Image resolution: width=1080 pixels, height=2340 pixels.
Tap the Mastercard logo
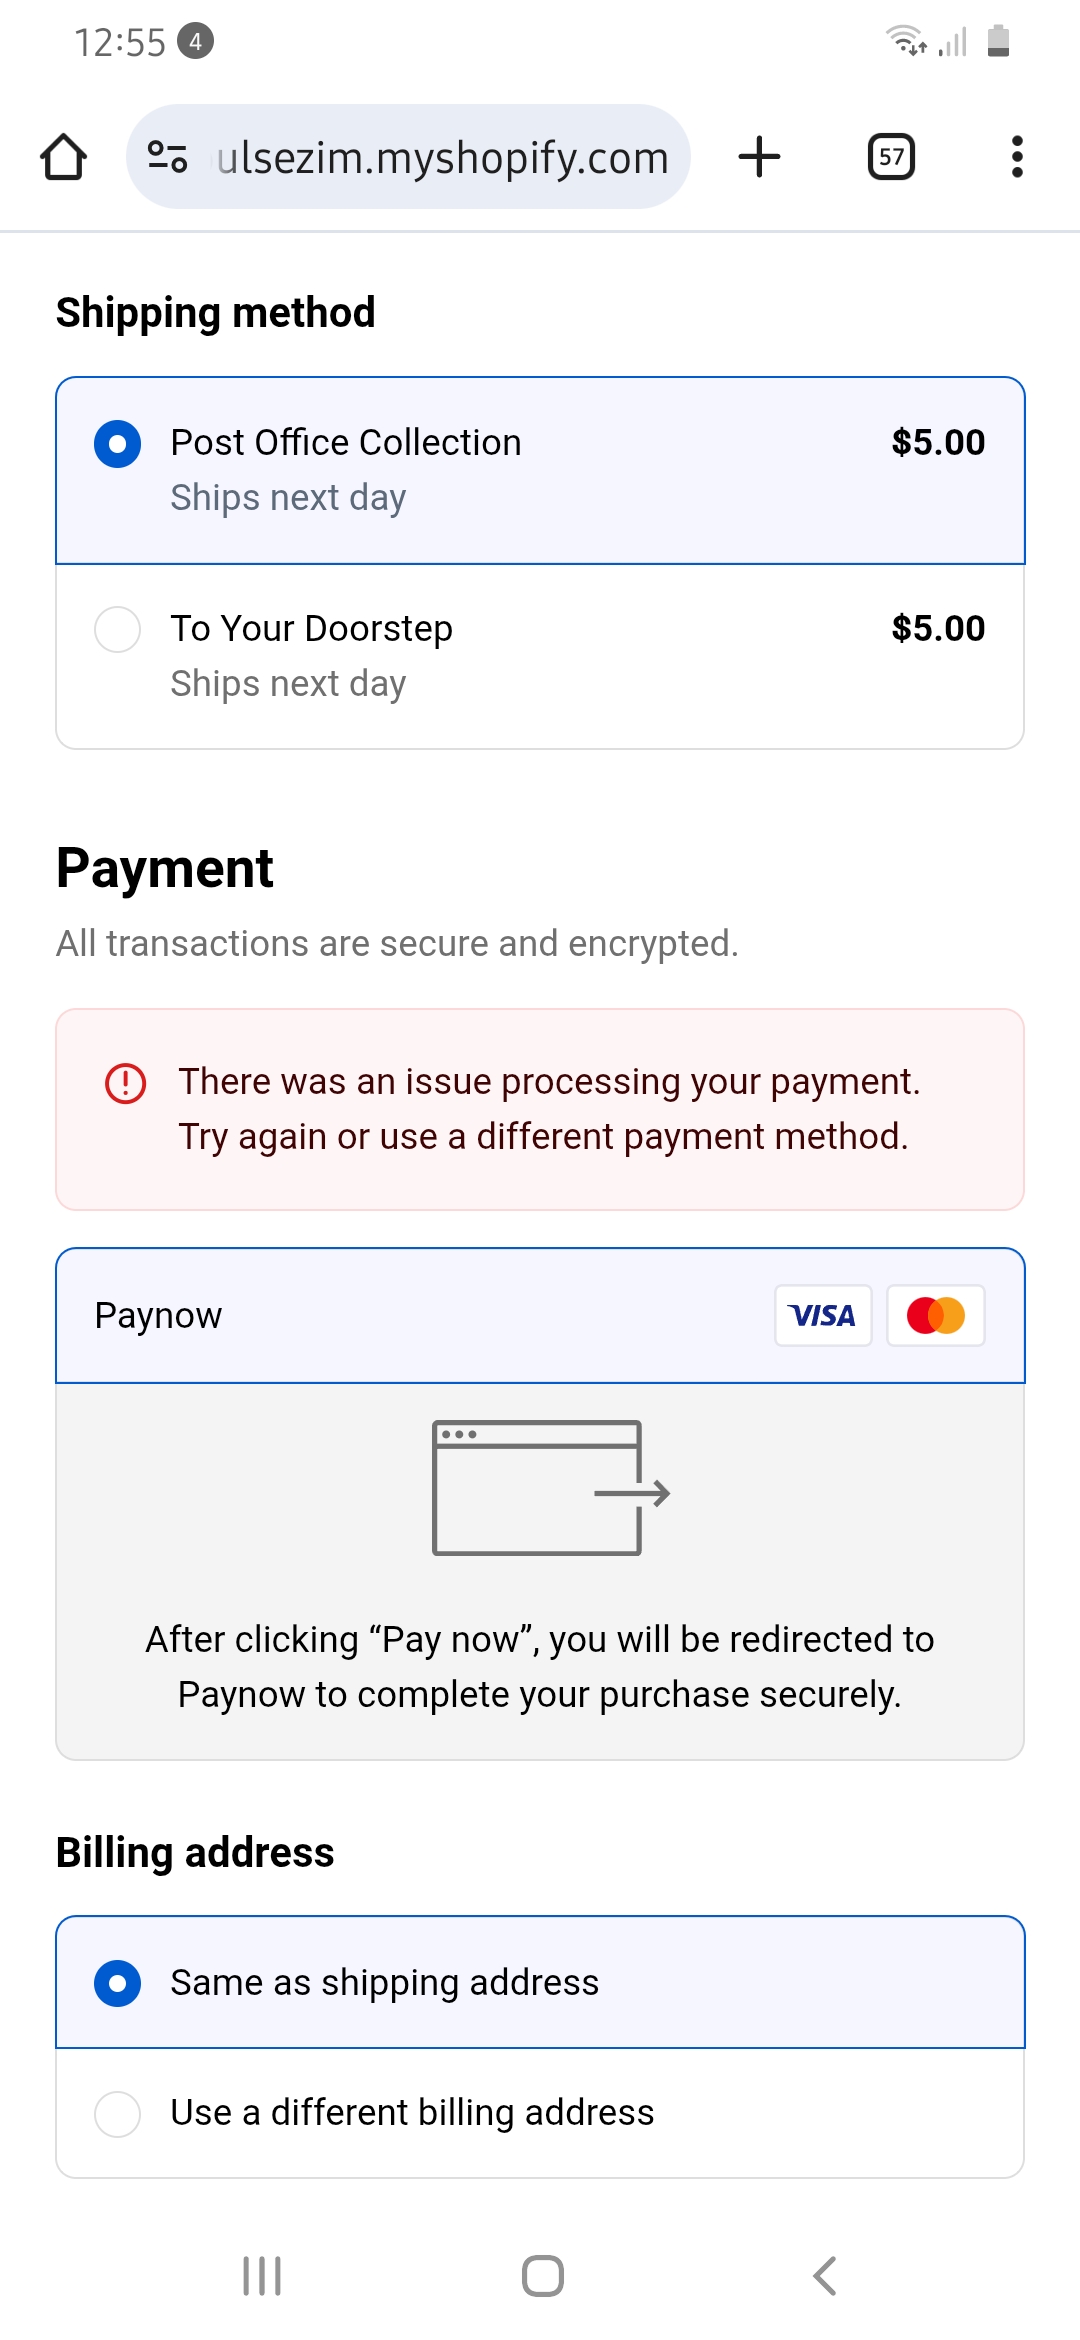point(935,1316)
